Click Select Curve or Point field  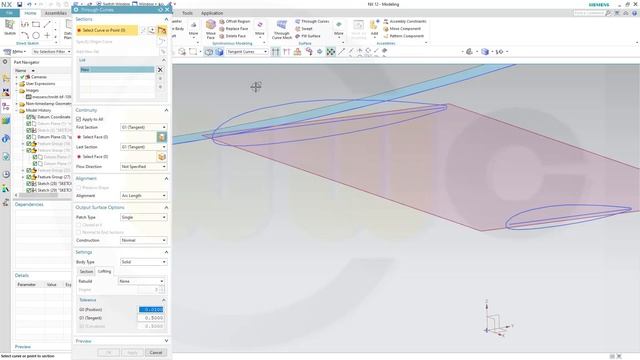pyautogui.click(x=107, y=30)
